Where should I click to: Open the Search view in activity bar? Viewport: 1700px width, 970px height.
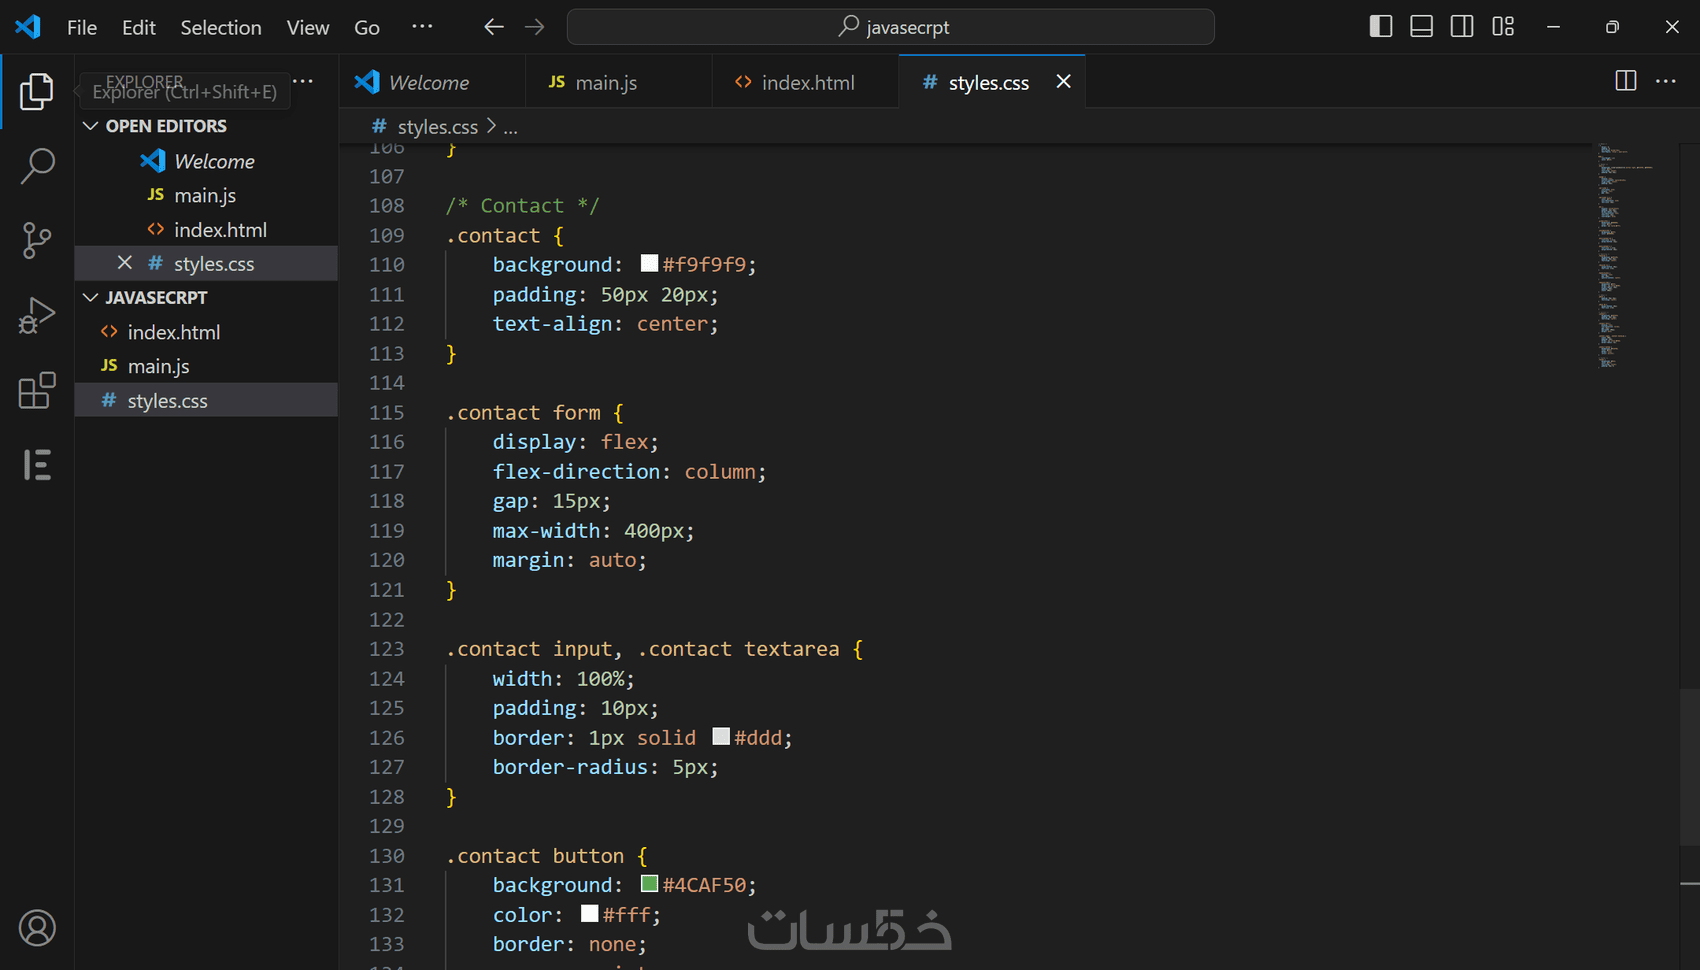click(37, 166)
